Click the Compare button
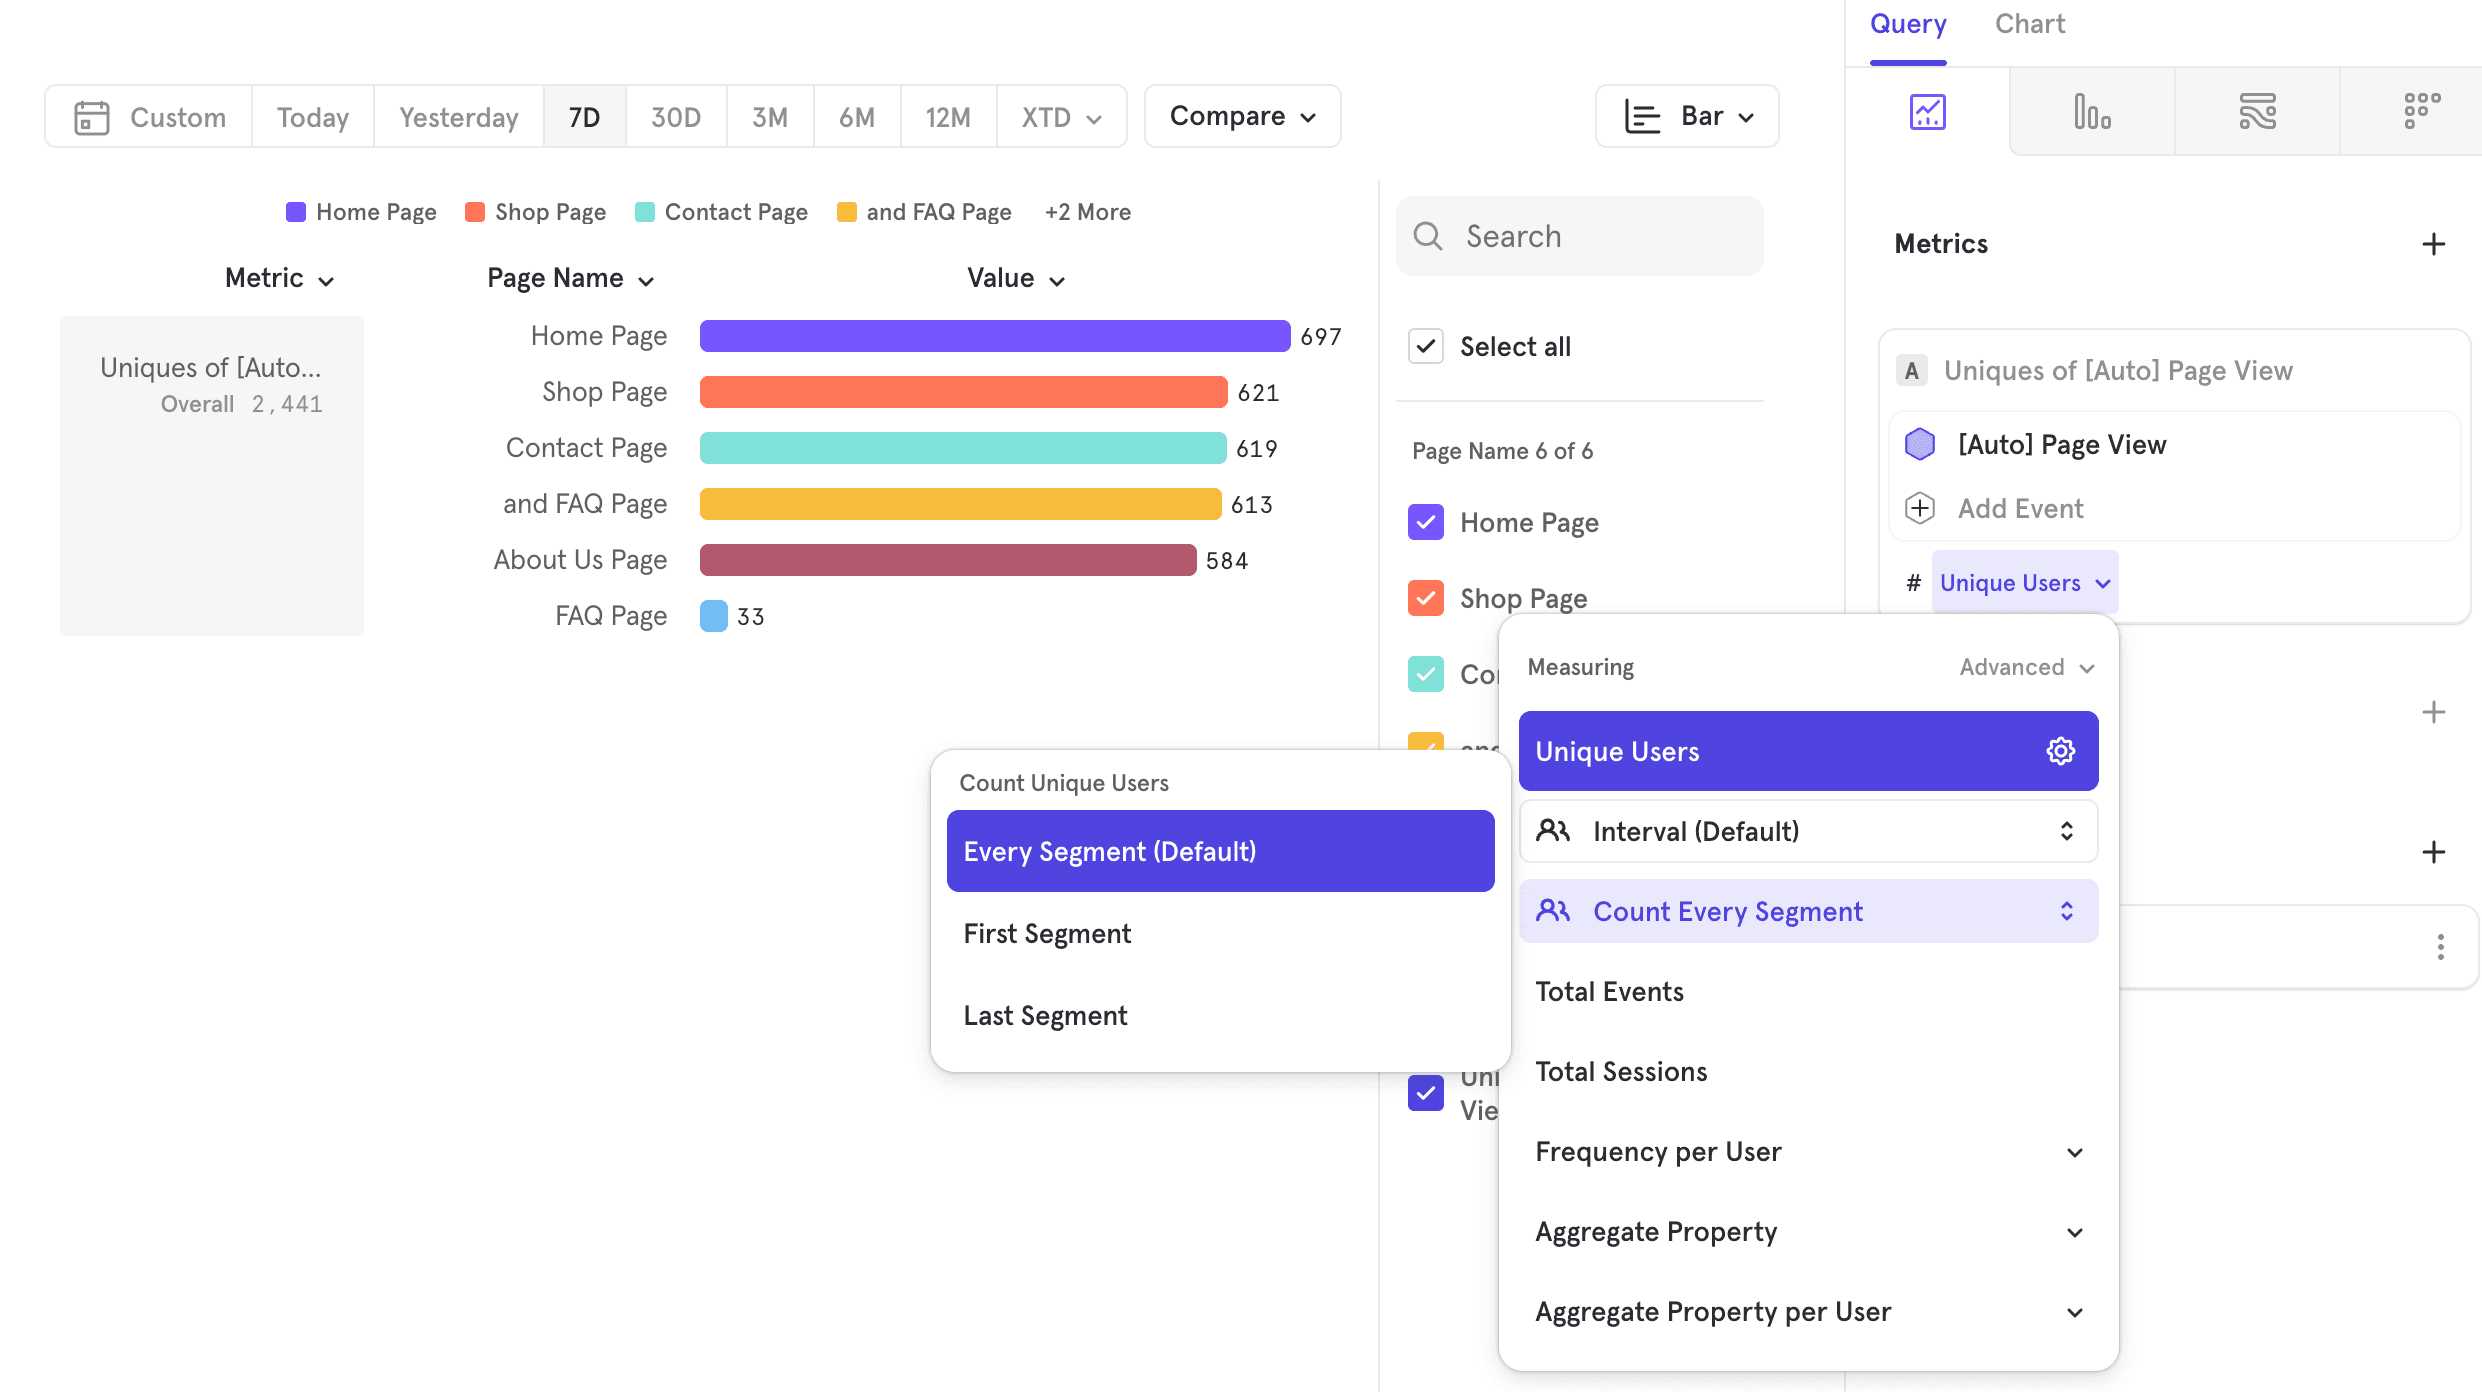The height and width of the screenshot is (1392, 2482). [1242, 117]
